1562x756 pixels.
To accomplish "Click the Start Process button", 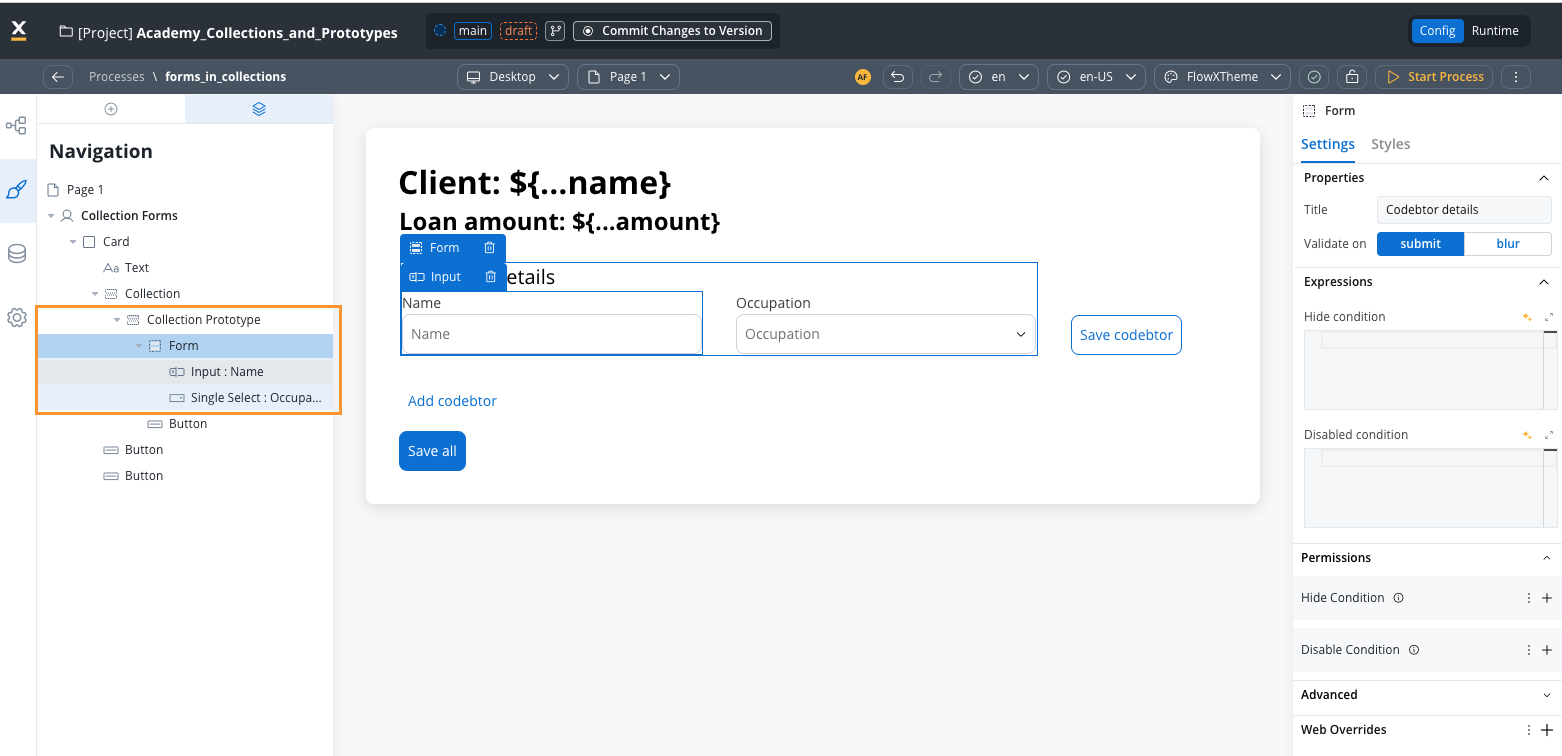I will point(1435,77).
